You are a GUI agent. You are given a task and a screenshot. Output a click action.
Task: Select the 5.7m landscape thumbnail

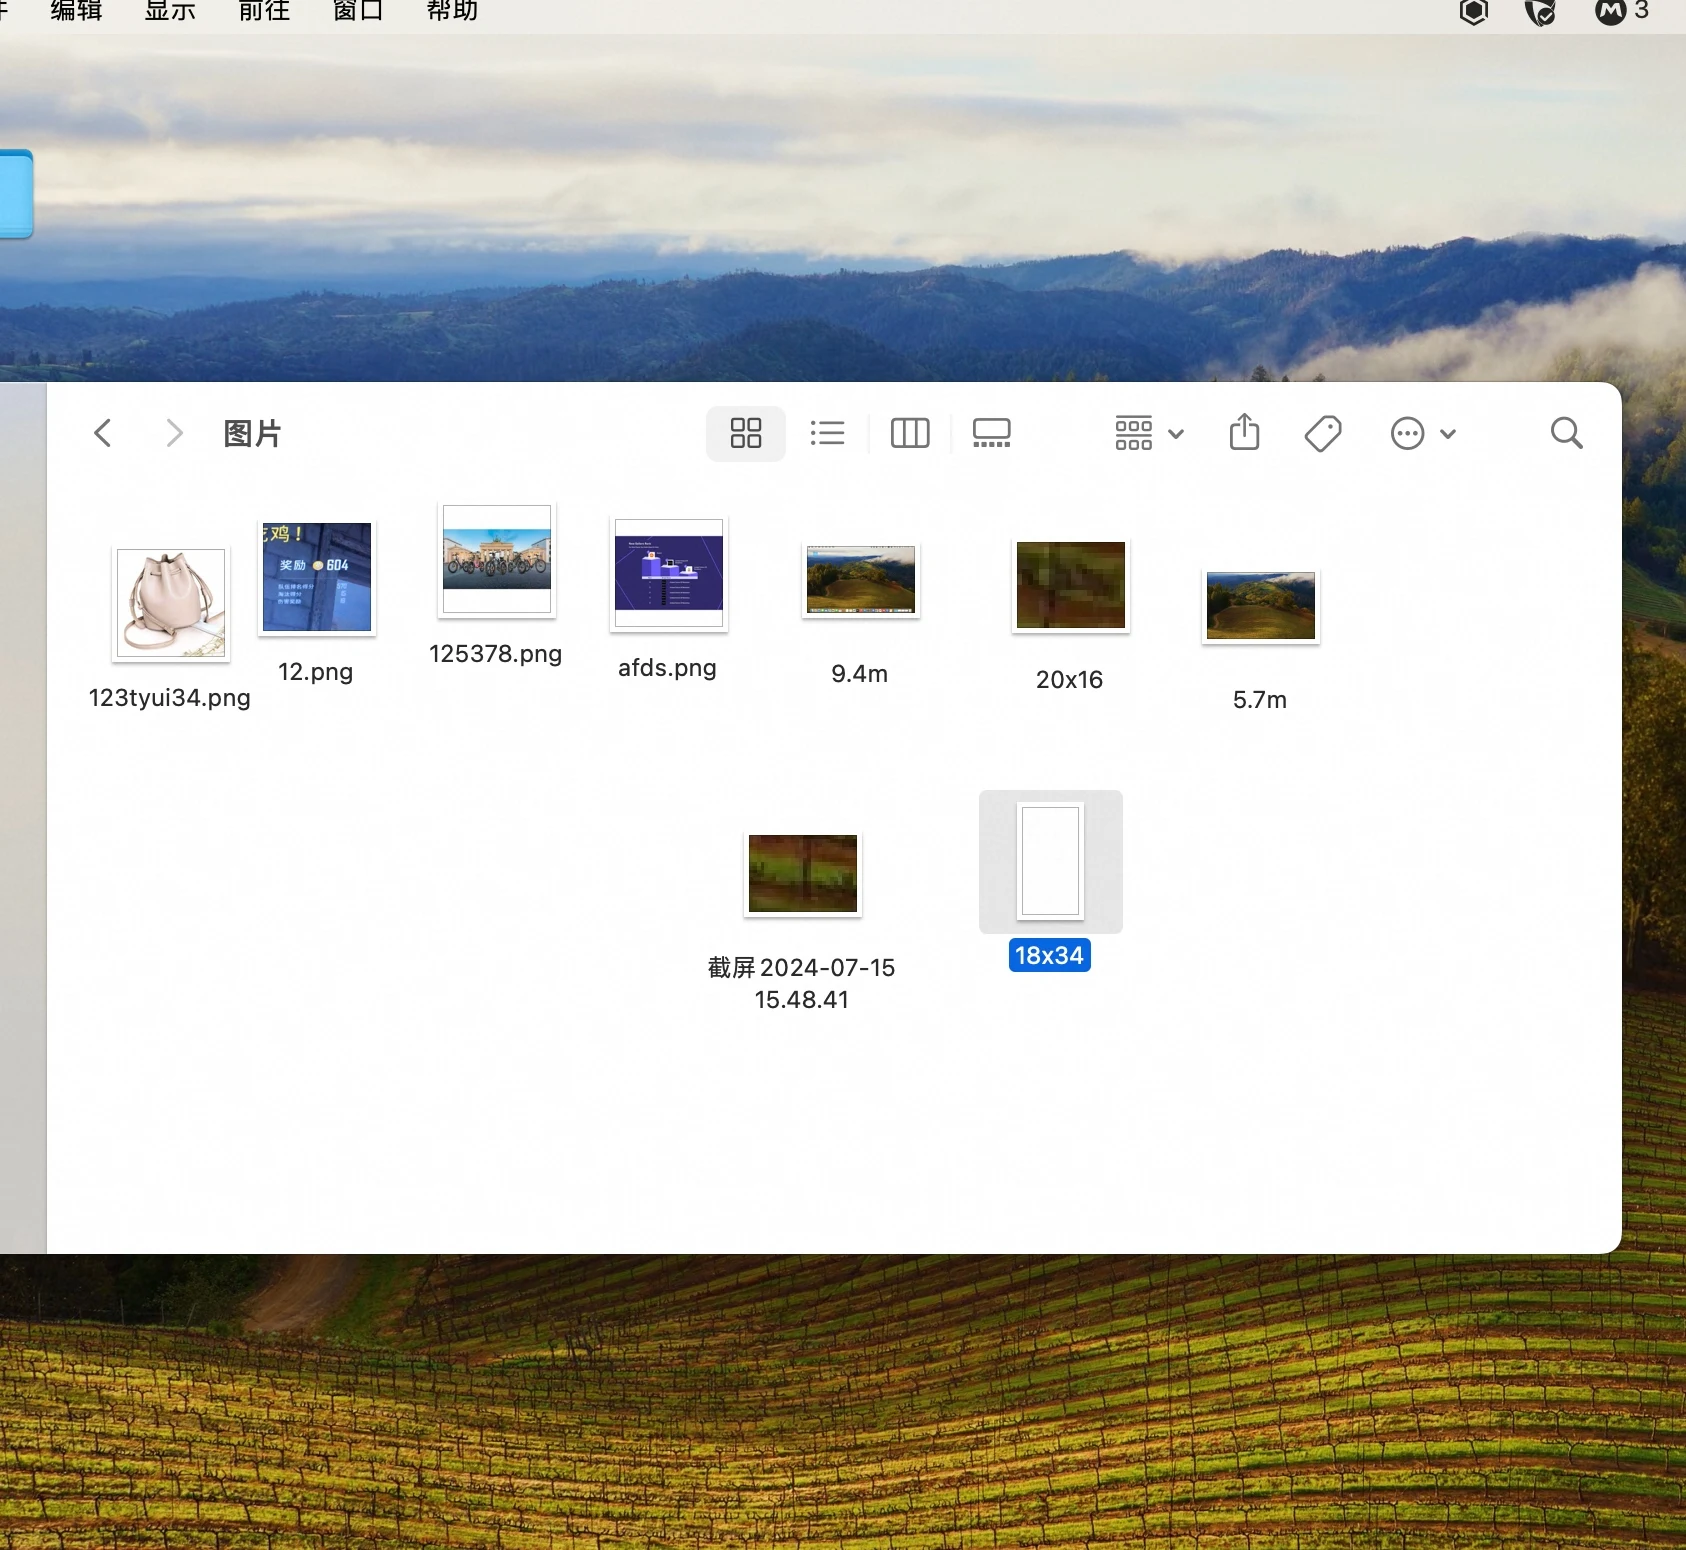click(x=1261, y=606)
